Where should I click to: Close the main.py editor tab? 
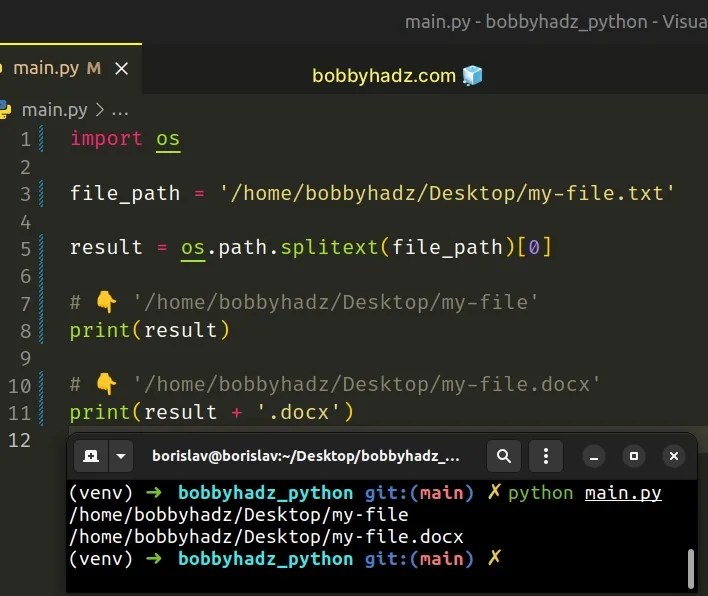click(121, 69)
